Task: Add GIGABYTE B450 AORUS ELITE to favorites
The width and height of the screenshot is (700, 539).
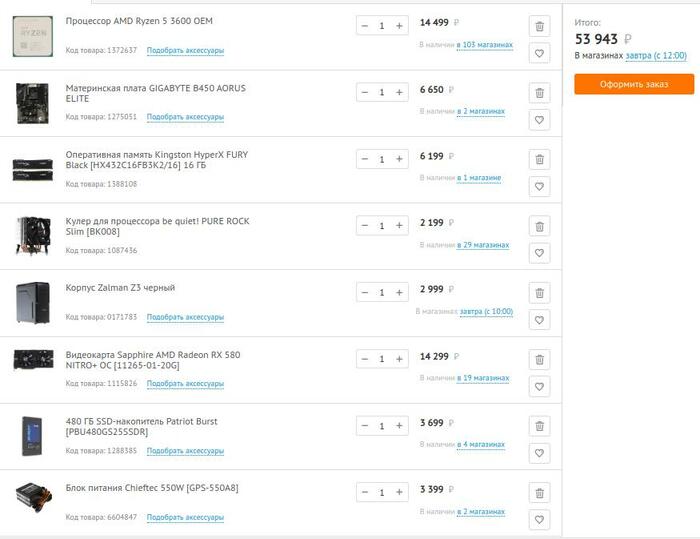Action: (x=539, y=120)
